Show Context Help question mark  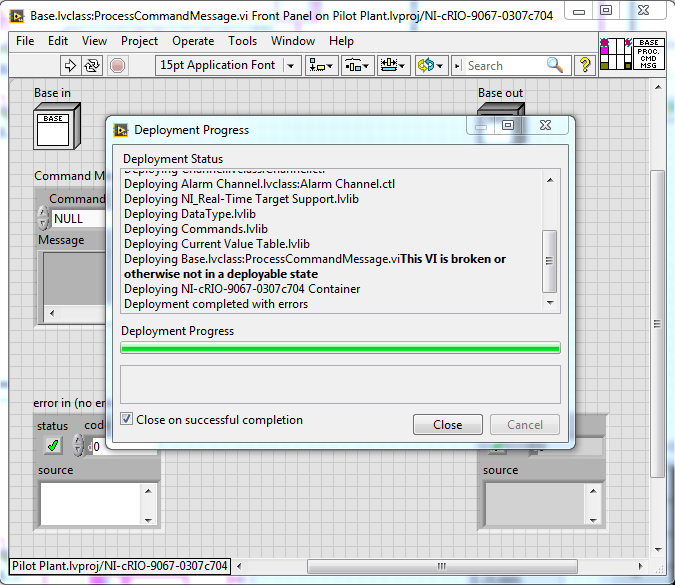click(x=585, y=65)
